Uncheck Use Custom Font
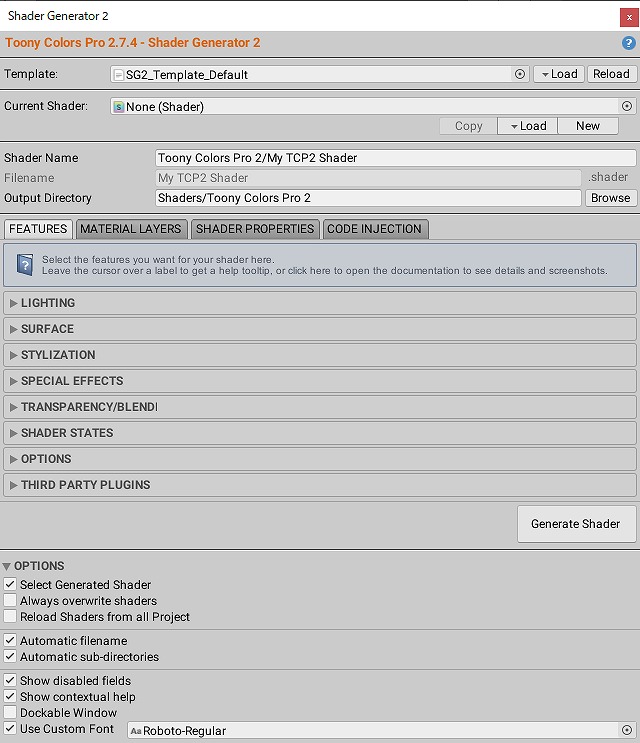Image resolution: width=640 pixels, height=743 pixels. 10,728
